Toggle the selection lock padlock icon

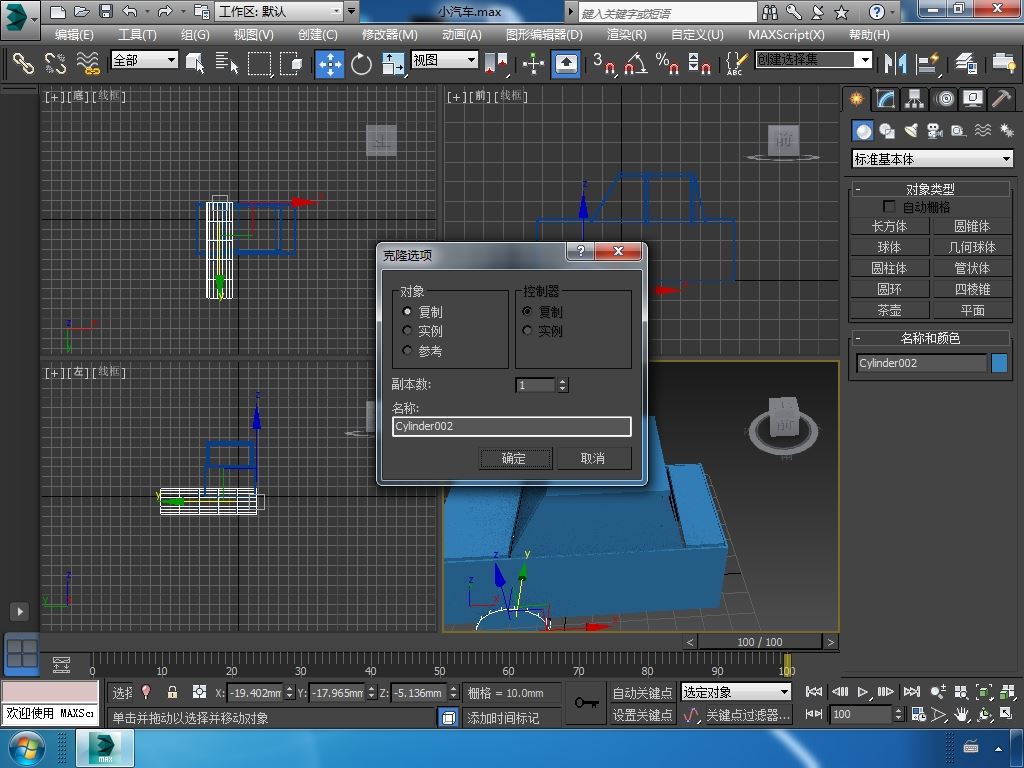point(172,692)
